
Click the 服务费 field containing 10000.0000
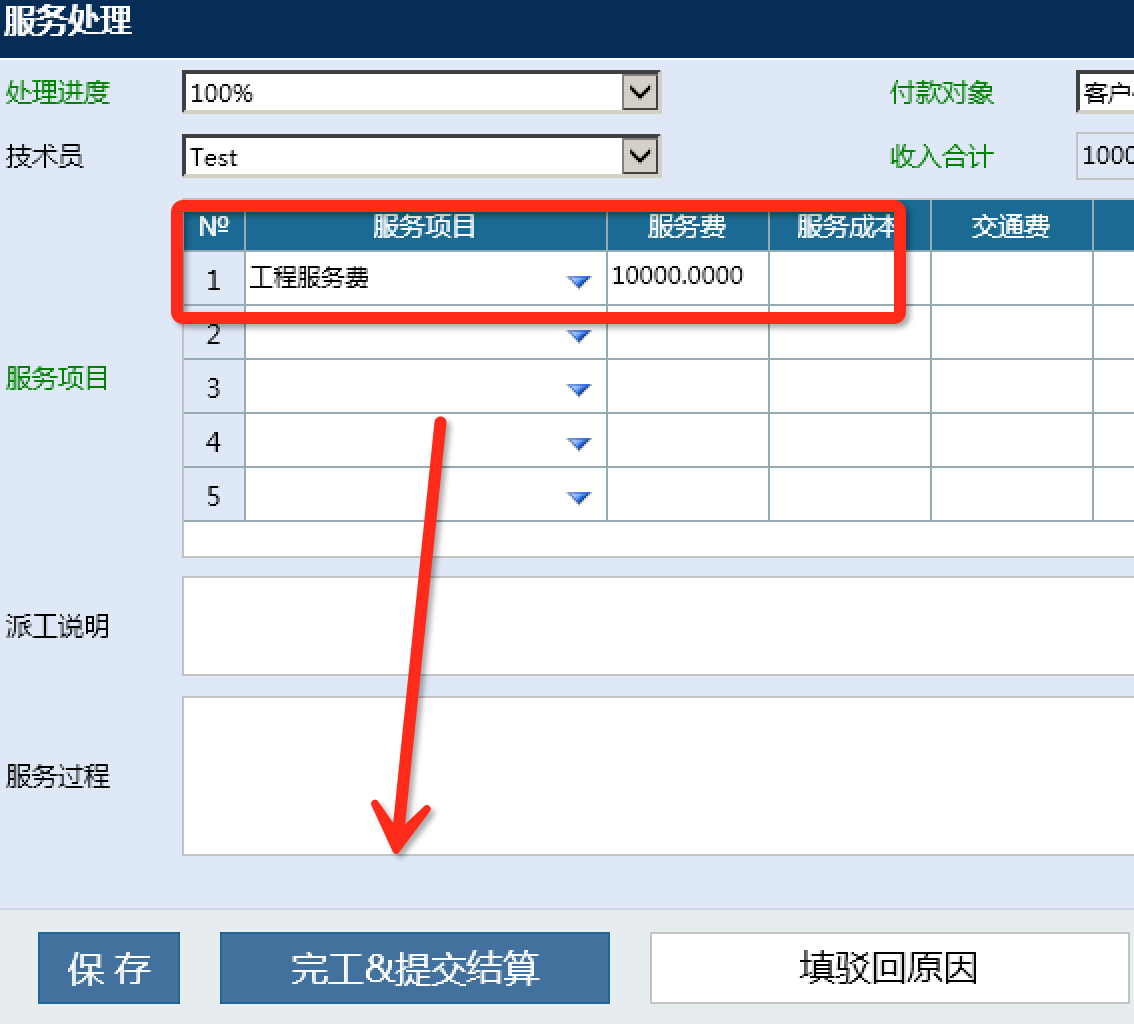pyautogui.click(x=687, y=276)
